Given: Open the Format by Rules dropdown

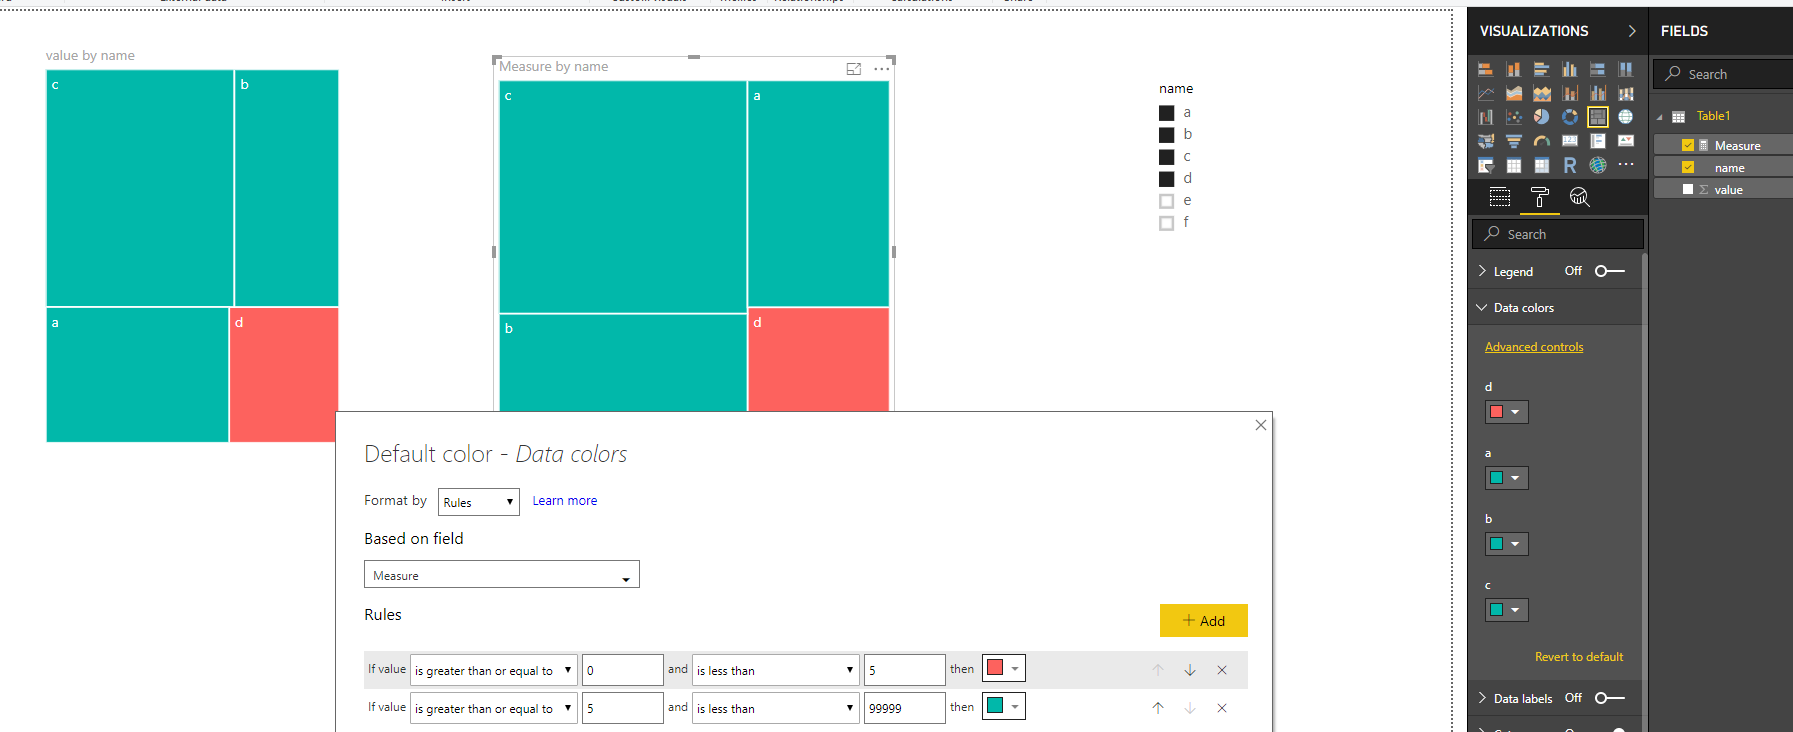Looking at the screenshot, I should coord(479,502).
